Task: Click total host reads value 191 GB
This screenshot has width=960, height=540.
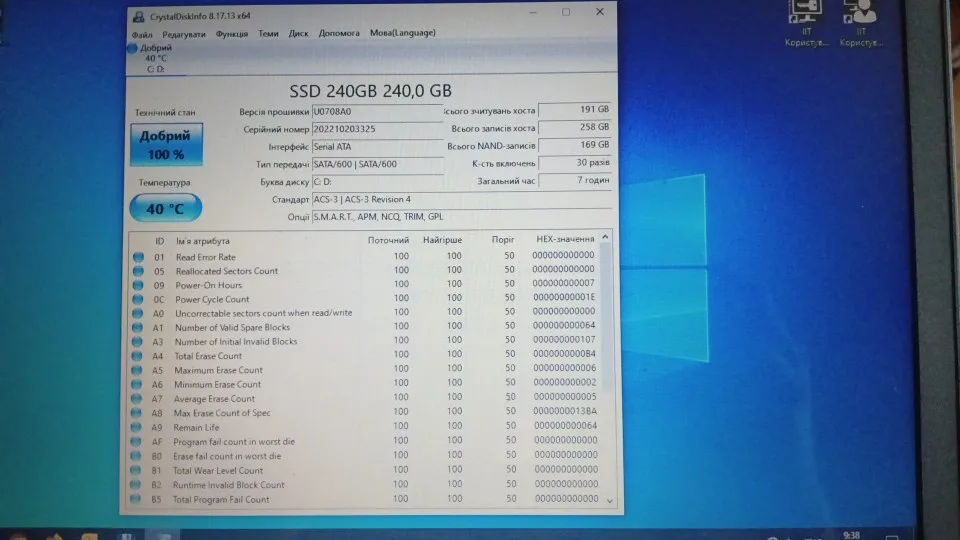Action: pyautogui.click(x=574, y=110)
